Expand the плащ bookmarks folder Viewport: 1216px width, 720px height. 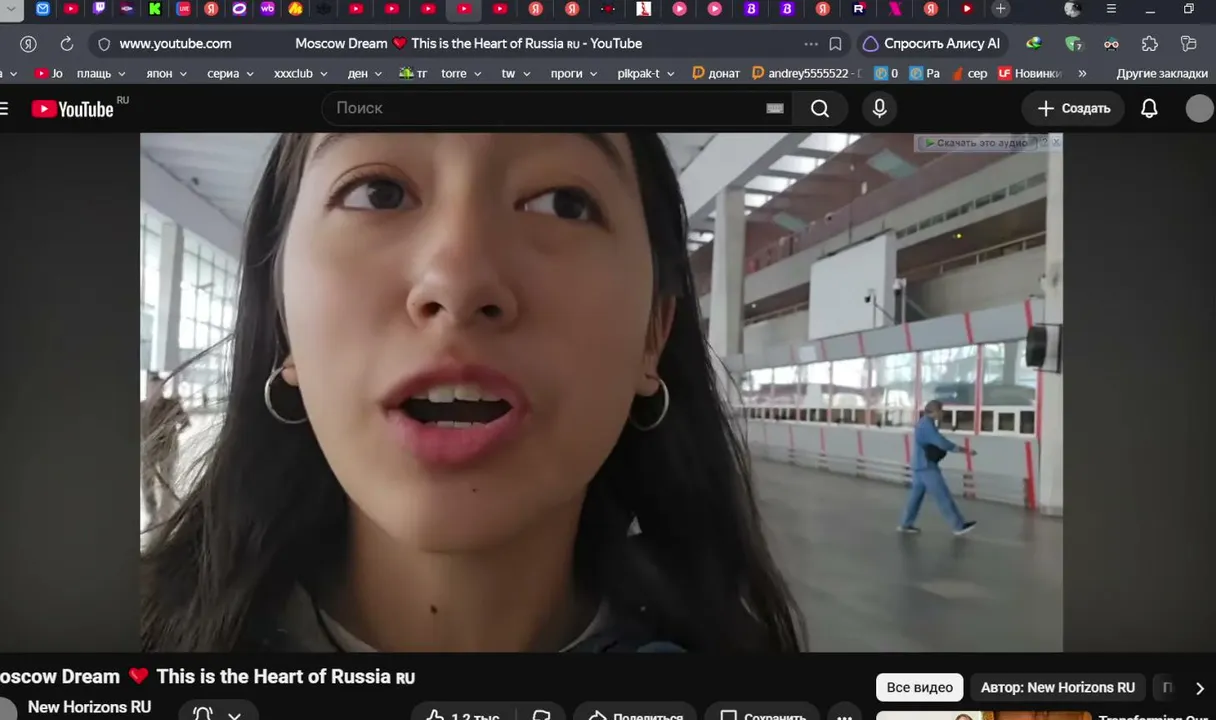pyautogui.click(x=101, y=74)
